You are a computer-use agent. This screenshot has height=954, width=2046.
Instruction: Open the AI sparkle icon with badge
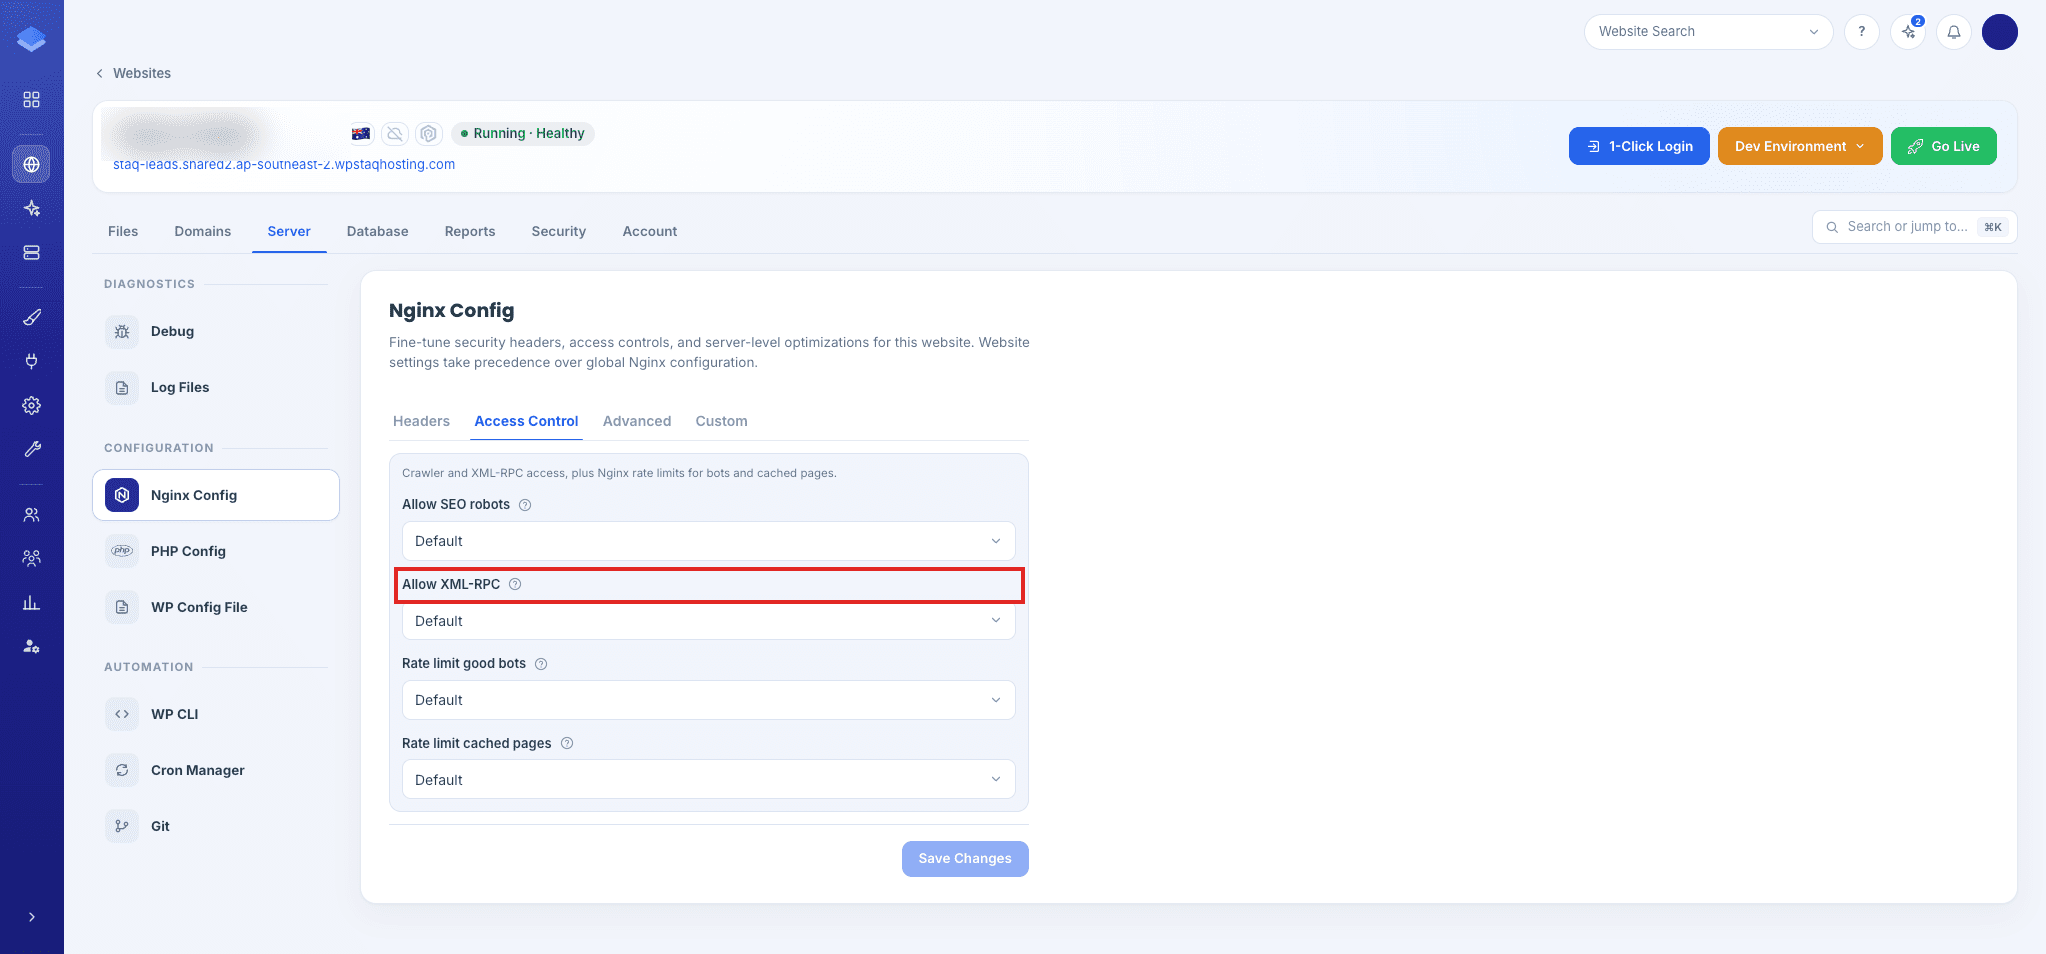pos(1908,32)
